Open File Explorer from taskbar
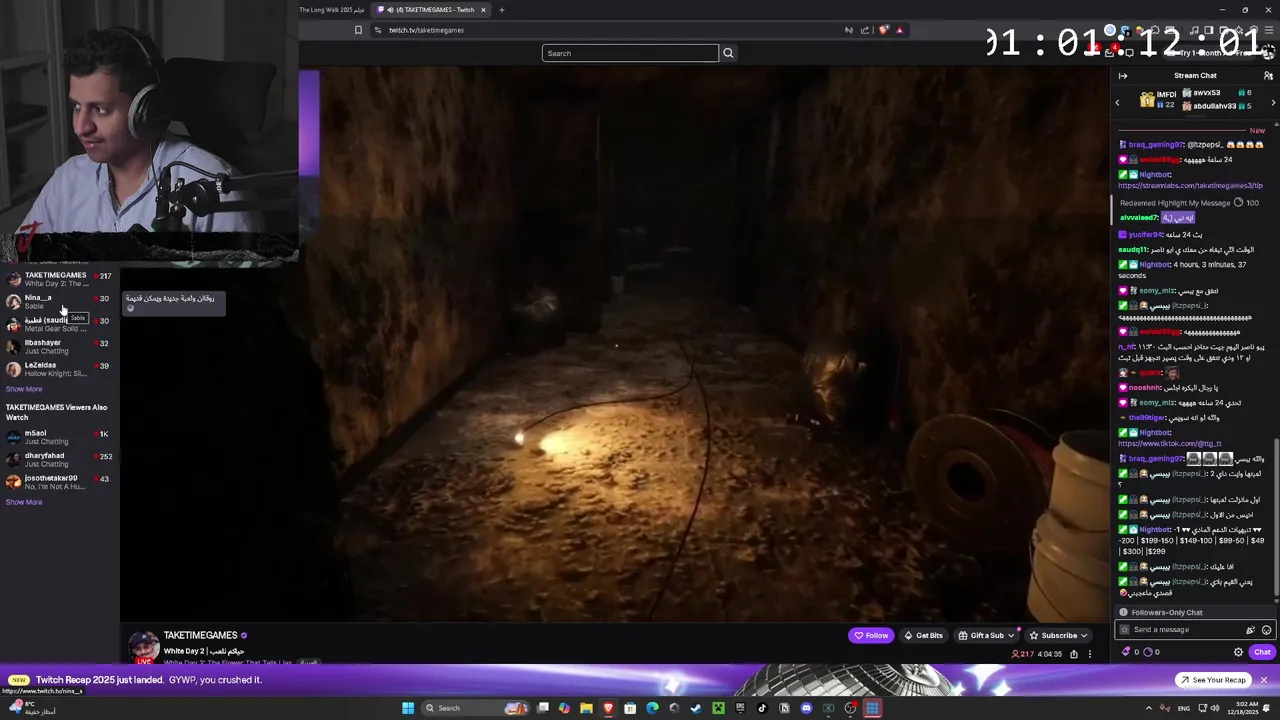 [x=586, y=708]
